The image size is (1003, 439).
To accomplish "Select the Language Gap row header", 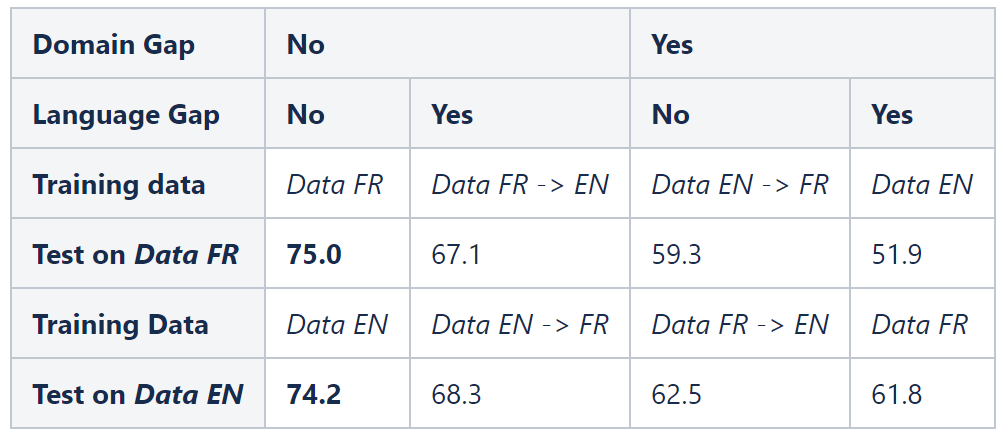I will tap(138, 113).
